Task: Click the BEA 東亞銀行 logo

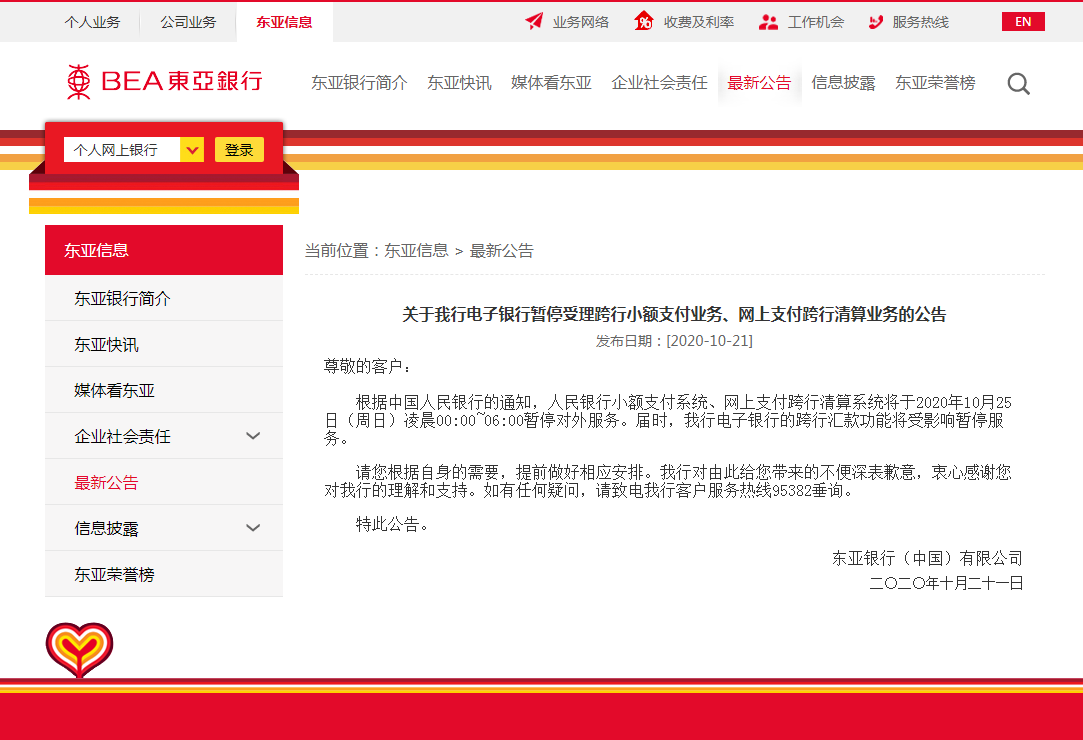Action: pyautogui.click(x=164, y=82)
